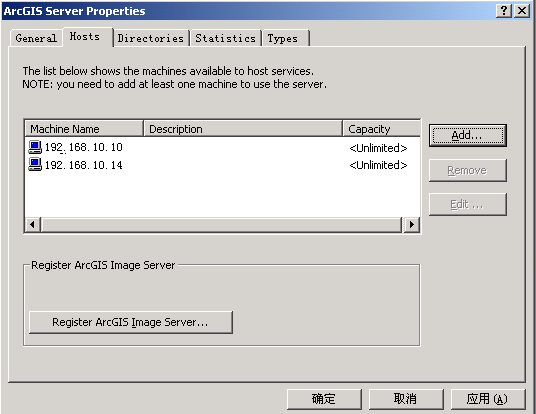Click the Capacity column header
The height and width of the screenshot is (414, 536).
click(x=381, y=129)
